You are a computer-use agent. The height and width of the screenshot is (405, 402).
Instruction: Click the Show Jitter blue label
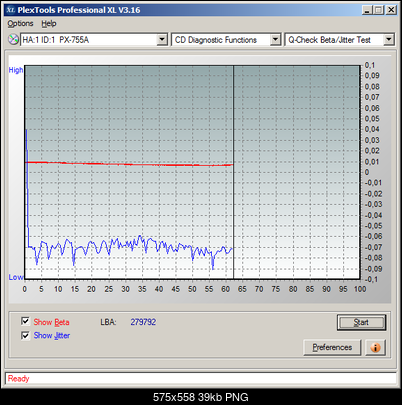coord(52,335)
